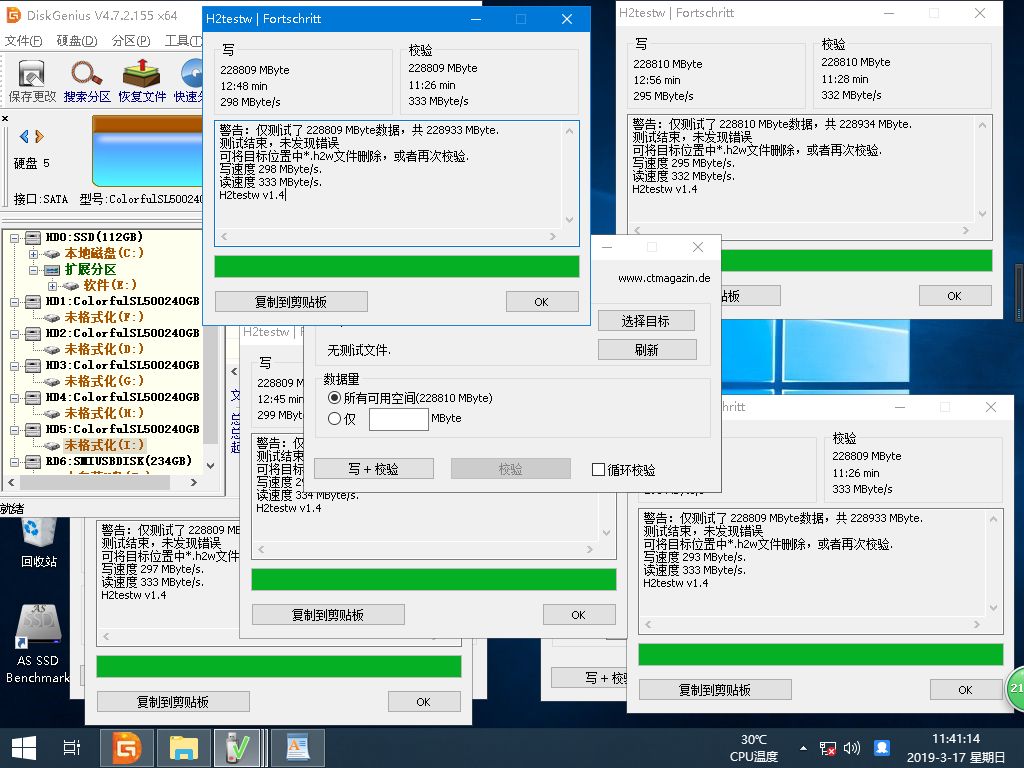Open the 文件(F) menu
The width and height of the screenshot is (1024, 768).
pos(24,41)
